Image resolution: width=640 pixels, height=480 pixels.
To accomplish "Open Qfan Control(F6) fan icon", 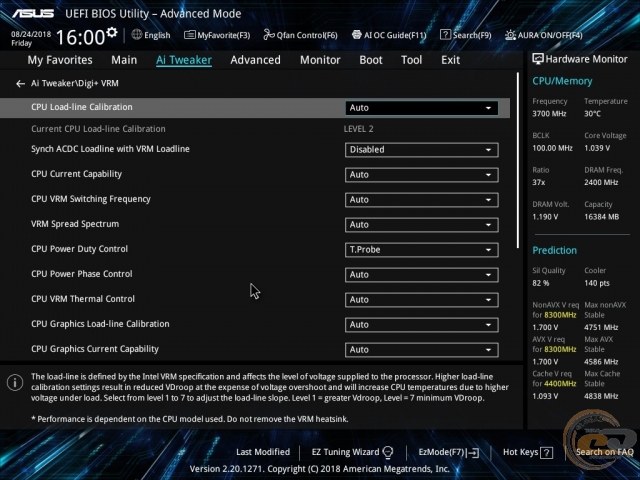I will pyautogui.click(x=269, y=35).
